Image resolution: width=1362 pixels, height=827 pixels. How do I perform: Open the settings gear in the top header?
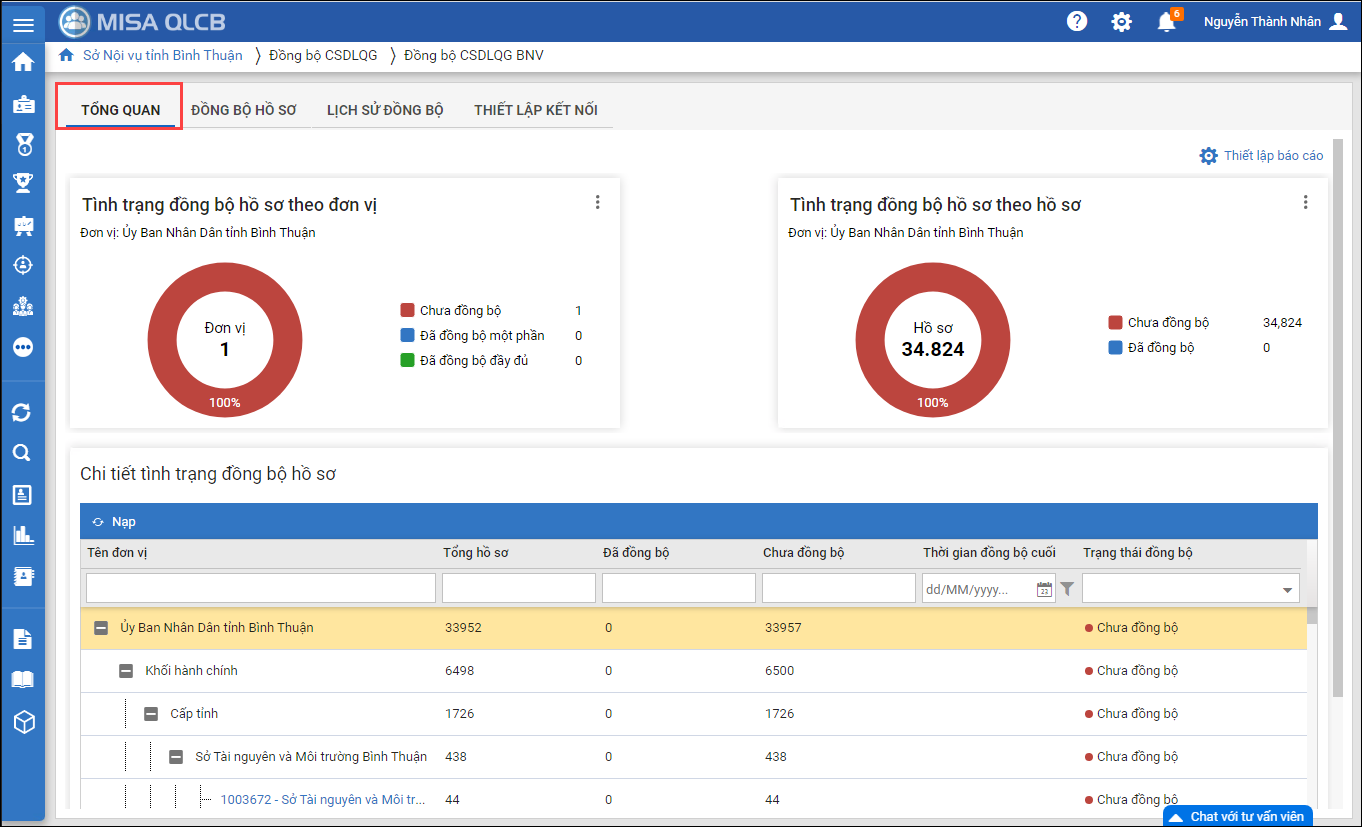click(x=1122, y=22)
